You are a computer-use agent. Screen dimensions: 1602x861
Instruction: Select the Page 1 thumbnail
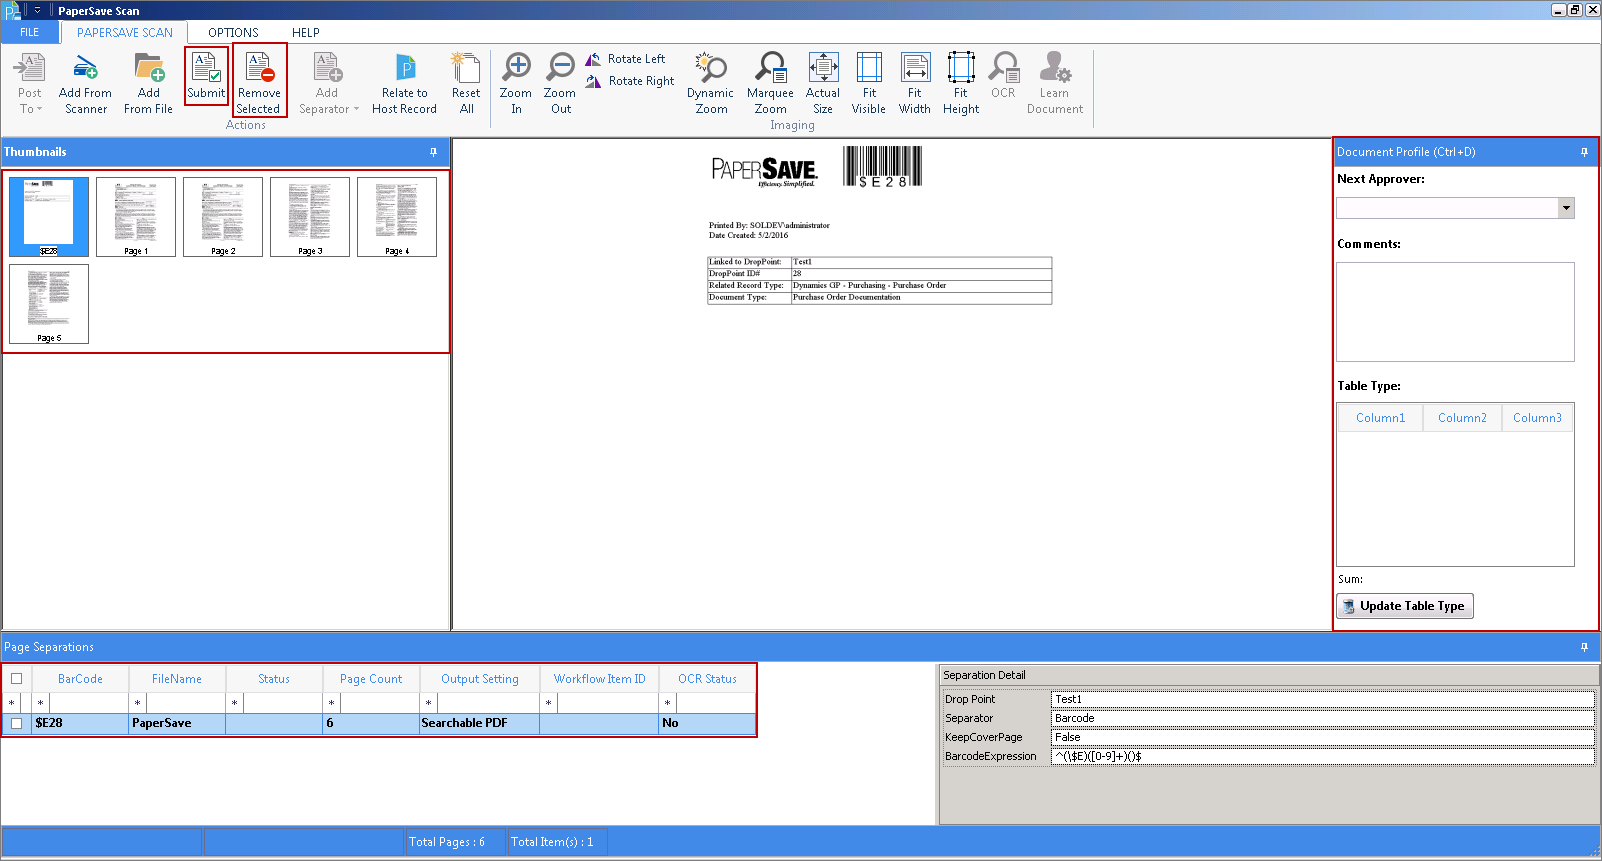click(x=136, y=217)
